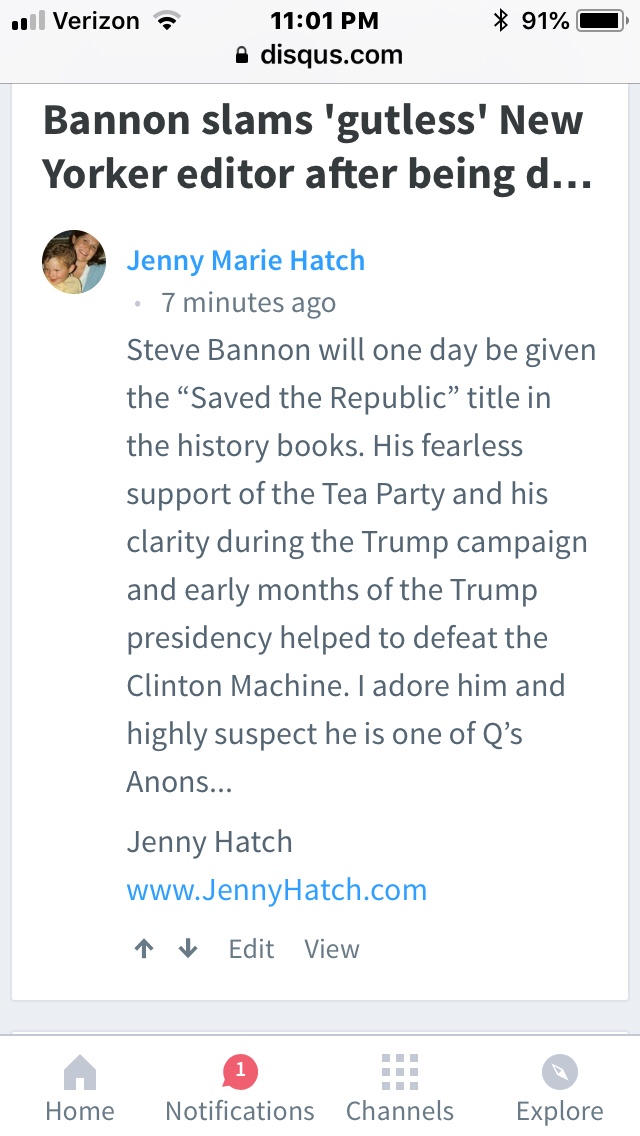This screenshot has width=640, height=1136.
Task: Tap Jenny Marie Hatch's avatar photo
Action: click(x=74, y=262)
